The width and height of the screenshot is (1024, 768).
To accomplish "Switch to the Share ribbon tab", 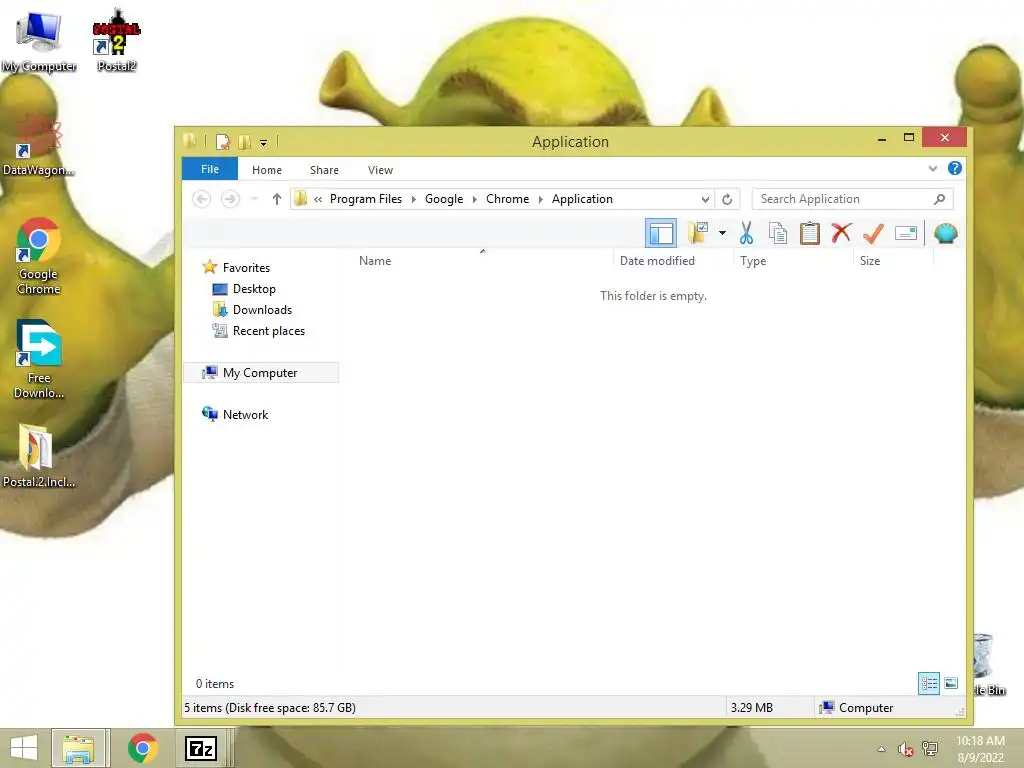I will click(324, 170).
